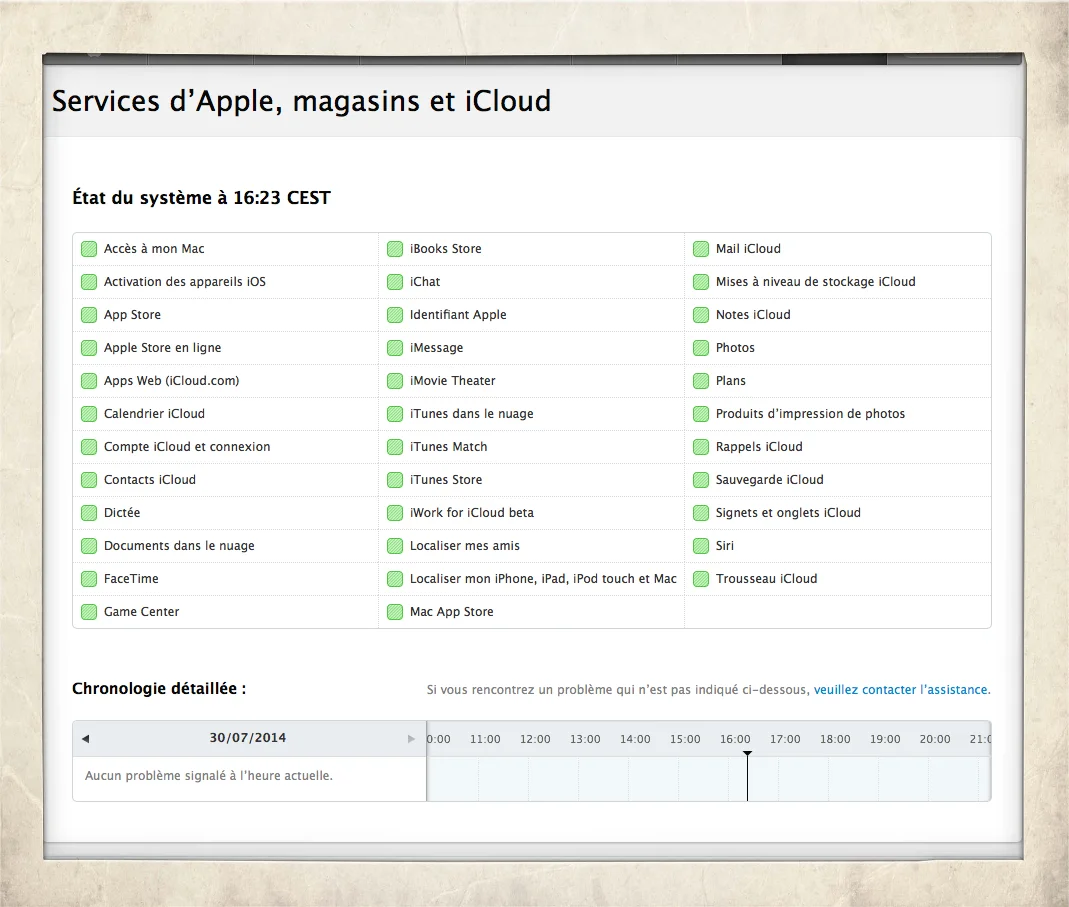This screenshot has width=1069, height=907.
Task: Click the Rappels iCloud entry
Action: [x=838, y=447]
